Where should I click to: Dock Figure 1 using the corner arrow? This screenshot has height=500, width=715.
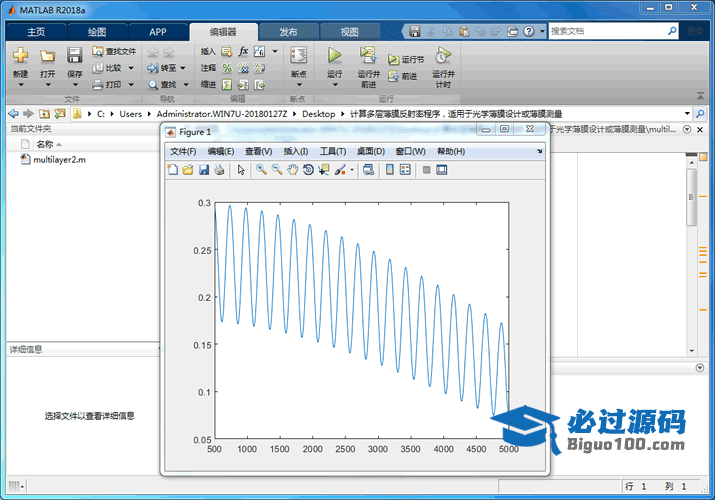point(539,151)
